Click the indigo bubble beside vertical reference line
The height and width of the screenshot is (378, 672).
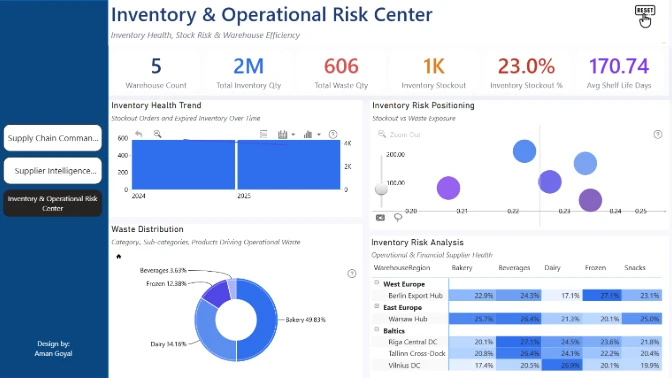[550, 182]
